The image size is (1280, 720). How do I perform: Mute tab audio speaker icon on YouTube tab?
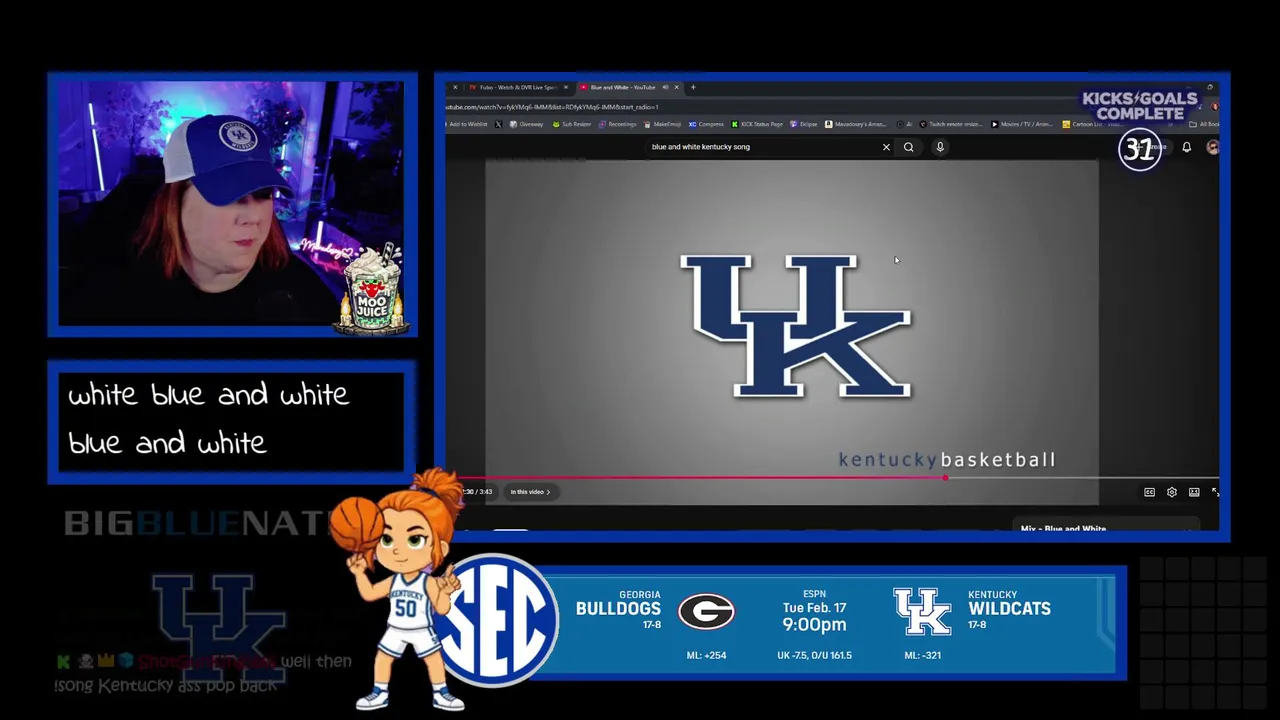click(665, 87)
